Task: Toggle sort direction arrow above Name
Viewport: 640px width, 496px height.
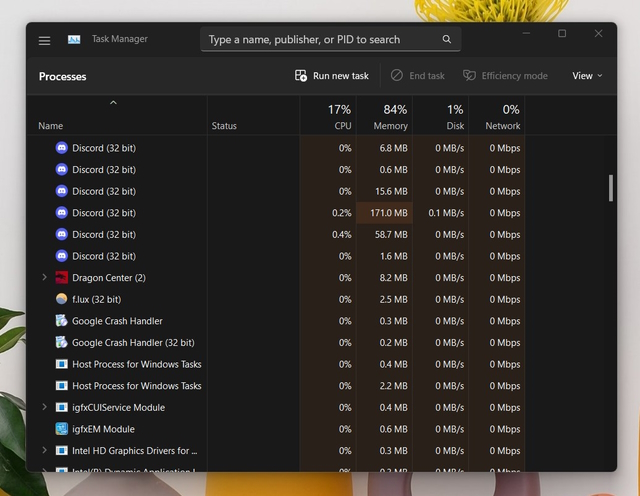Action: [113, 102]
